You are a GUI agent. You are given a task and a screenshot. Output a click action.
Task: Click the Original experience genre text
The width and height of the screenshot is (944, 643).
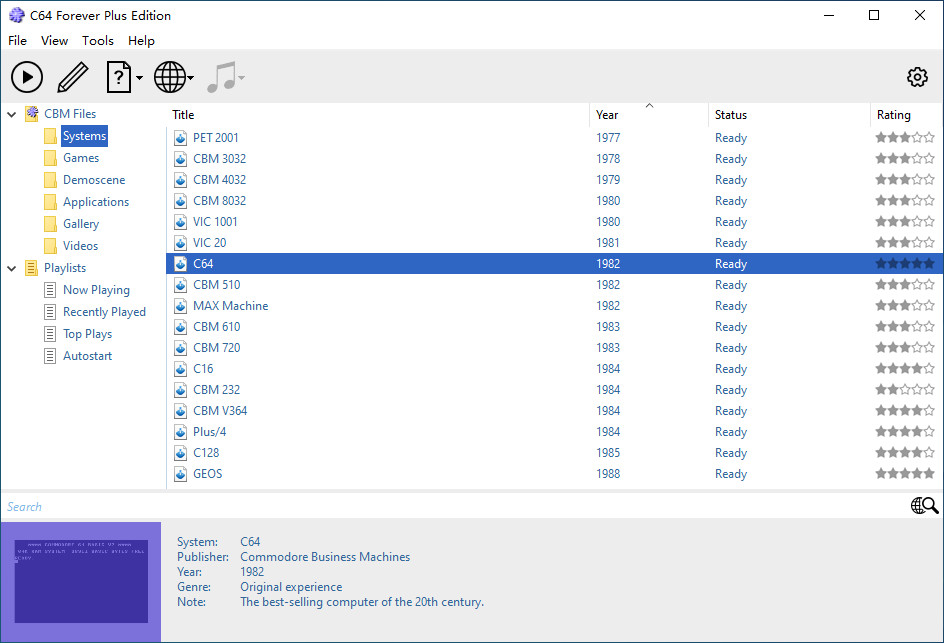(291, 587)
